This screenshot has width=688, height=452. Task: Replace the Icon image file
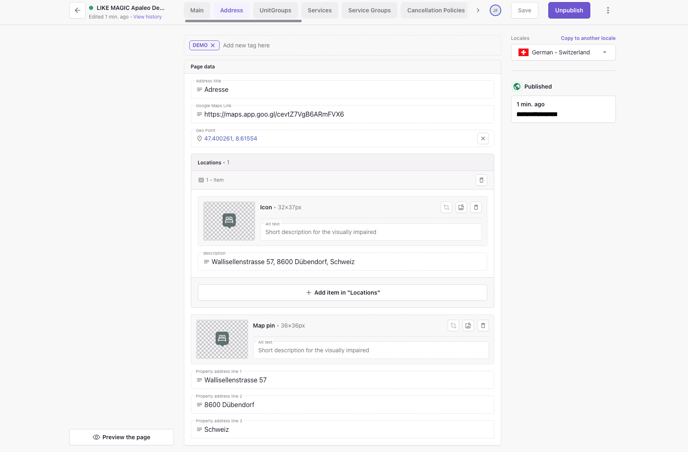click(x=461, y=207)
